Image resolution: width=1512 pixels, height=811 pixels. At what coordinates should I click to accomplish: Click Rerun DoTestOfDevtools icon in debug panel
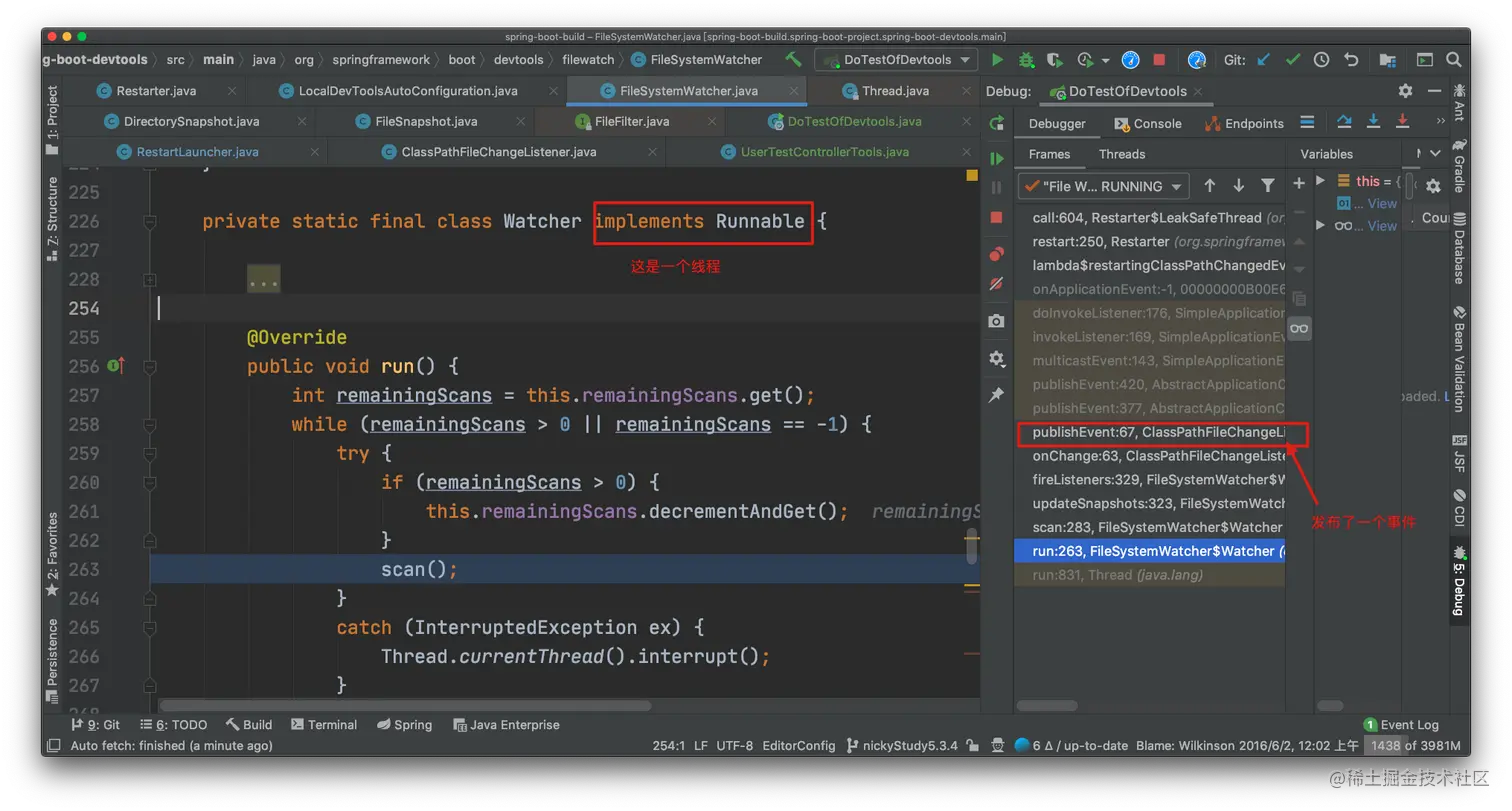[996, 124]
